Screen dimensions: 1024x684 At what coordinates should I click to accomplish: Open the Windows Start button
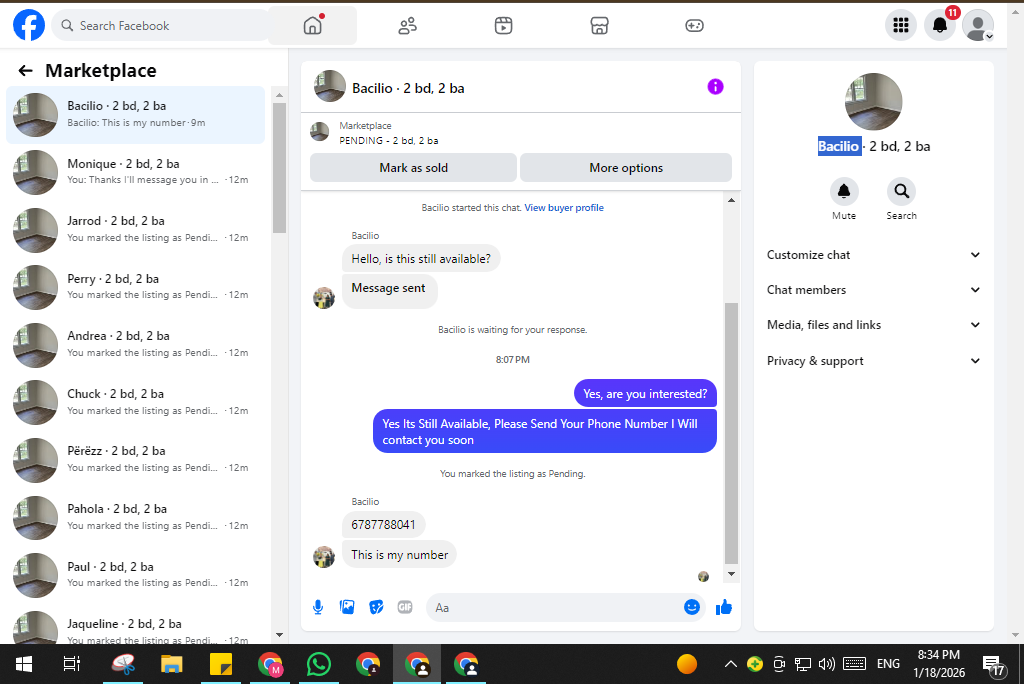pyautogui.click(x=24, y=664)
